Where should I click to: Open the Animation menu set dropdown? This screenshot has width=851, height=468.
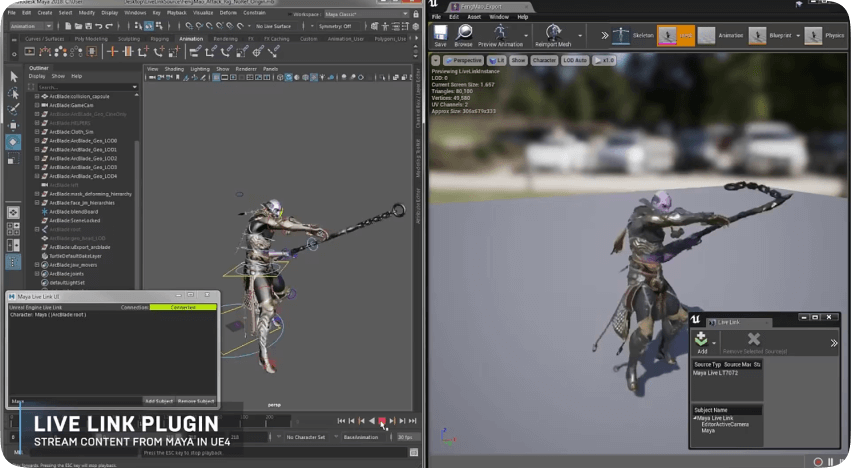[31, 26]
